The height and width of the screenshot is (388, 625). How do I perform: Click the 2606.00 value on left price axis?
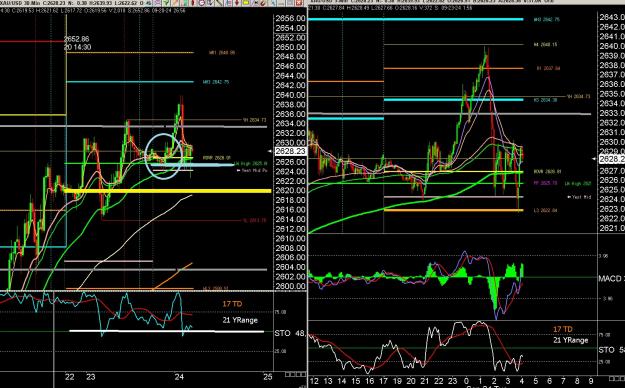tap(290, 258)
